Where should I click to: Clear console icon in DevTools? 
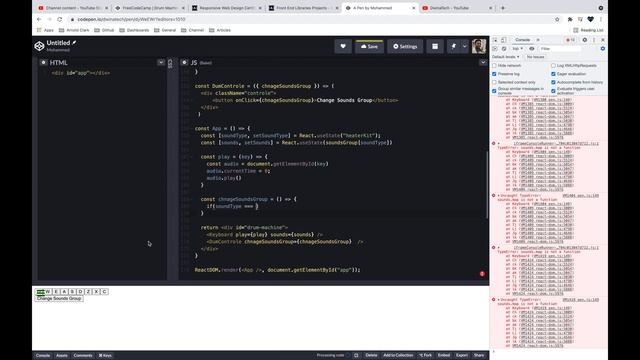[x=504, y=49]
